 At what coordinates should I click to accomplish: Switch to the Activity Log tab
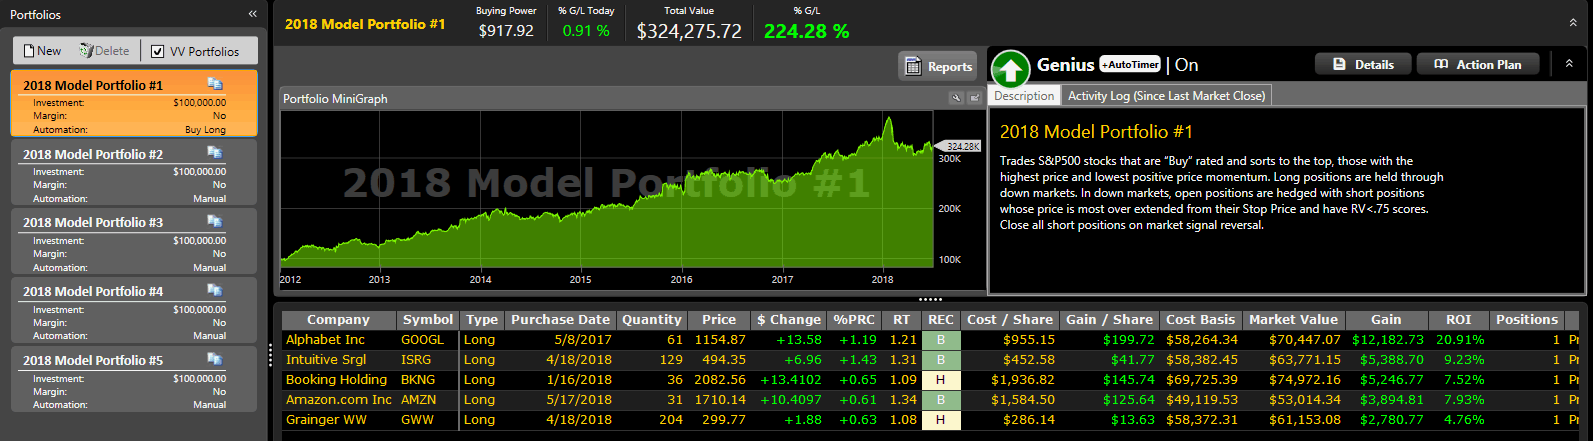1166,96
